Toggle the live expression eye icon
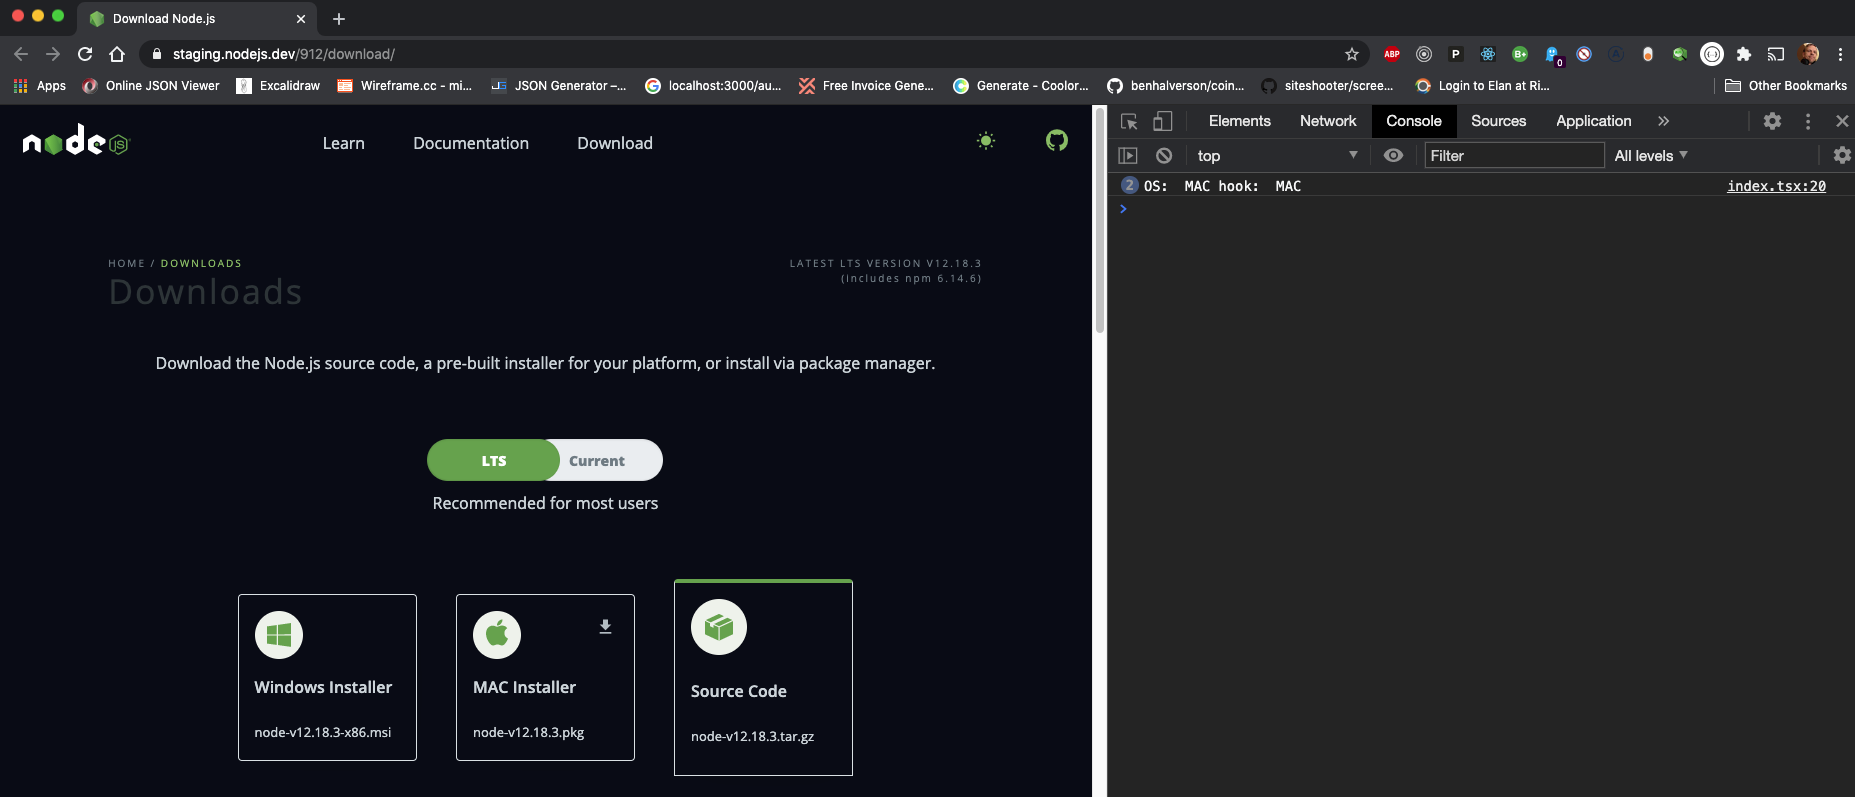Viewport: 1855px width, 797px height. (x=1393, y=155)
